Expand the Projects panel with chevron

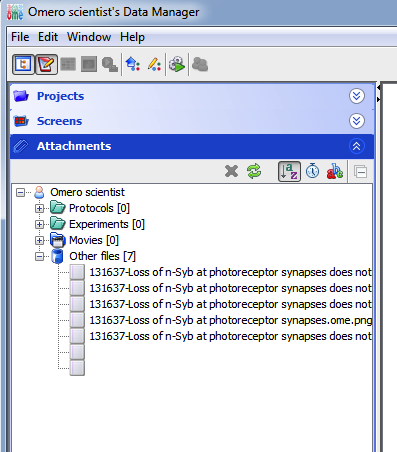point(357,96)
